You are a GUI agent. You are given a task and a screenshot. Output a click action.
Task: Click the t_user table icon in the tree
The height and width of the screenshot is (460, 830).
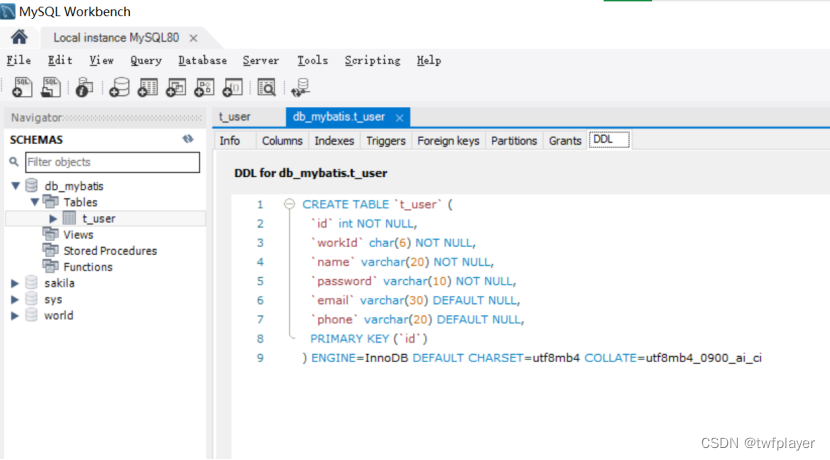point(69,218)
